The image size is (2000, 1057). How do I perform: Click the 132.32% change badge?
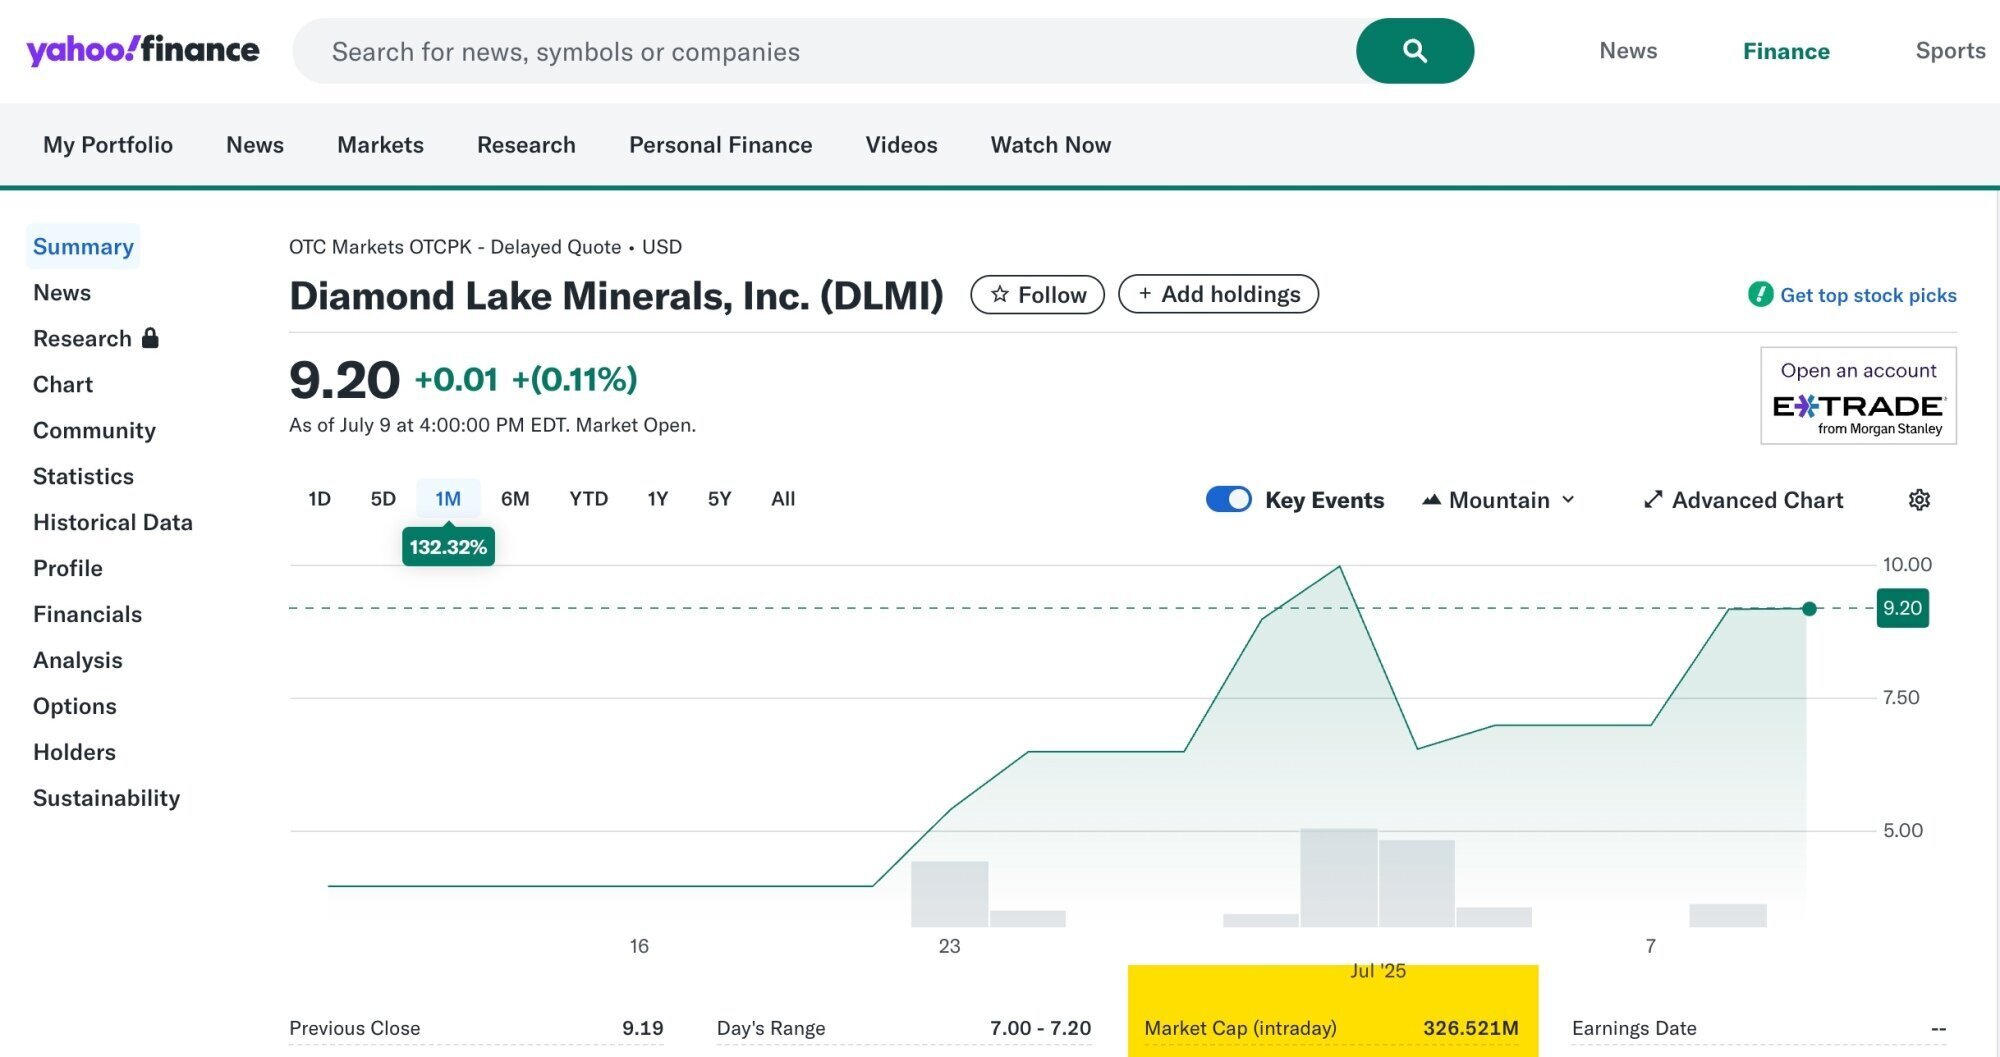tap(448, 547)
